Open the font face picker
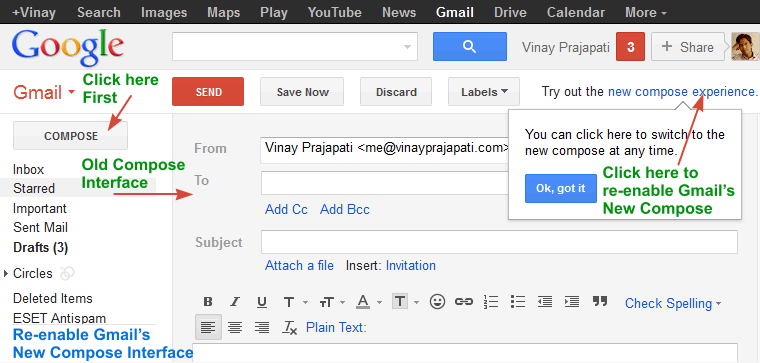 click(295, 302)
